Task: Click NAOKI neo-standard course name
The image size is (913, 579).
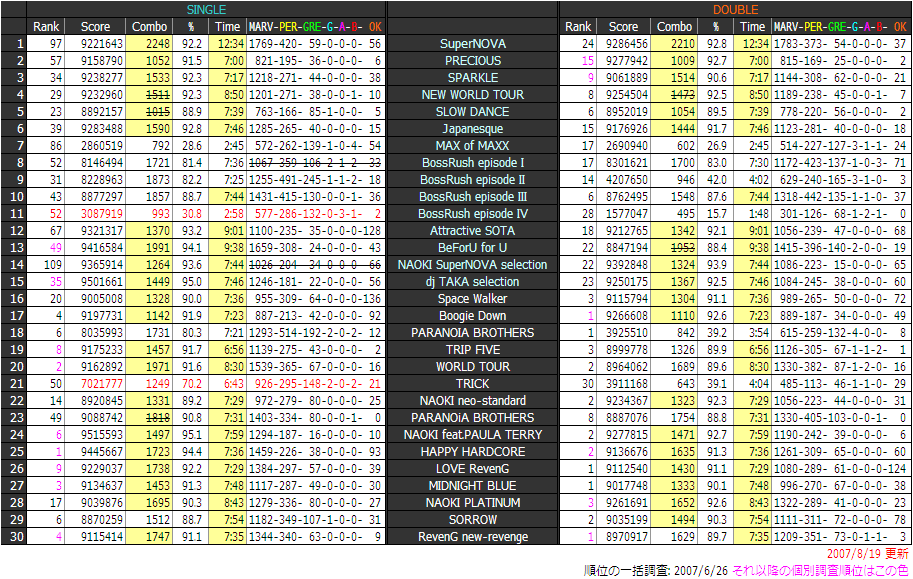Action: coord(472,401)
